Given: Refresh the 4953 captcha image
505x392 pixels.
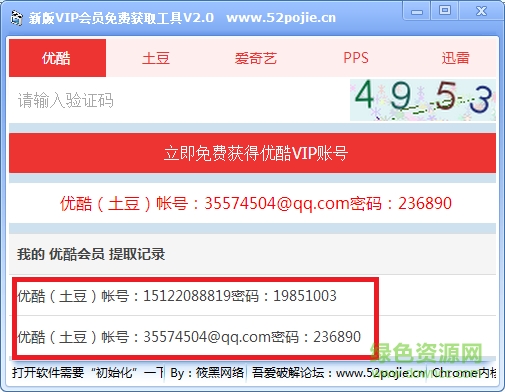Looking at the screenshot, I should (x=423, y=100).
